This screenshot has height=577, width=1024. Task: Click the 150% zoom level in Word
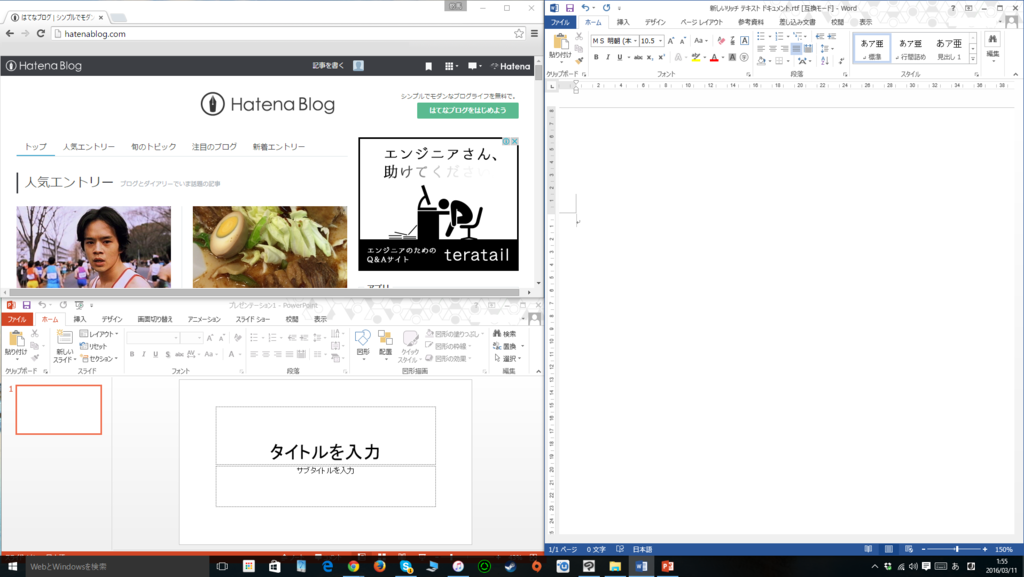(1004, 550)
